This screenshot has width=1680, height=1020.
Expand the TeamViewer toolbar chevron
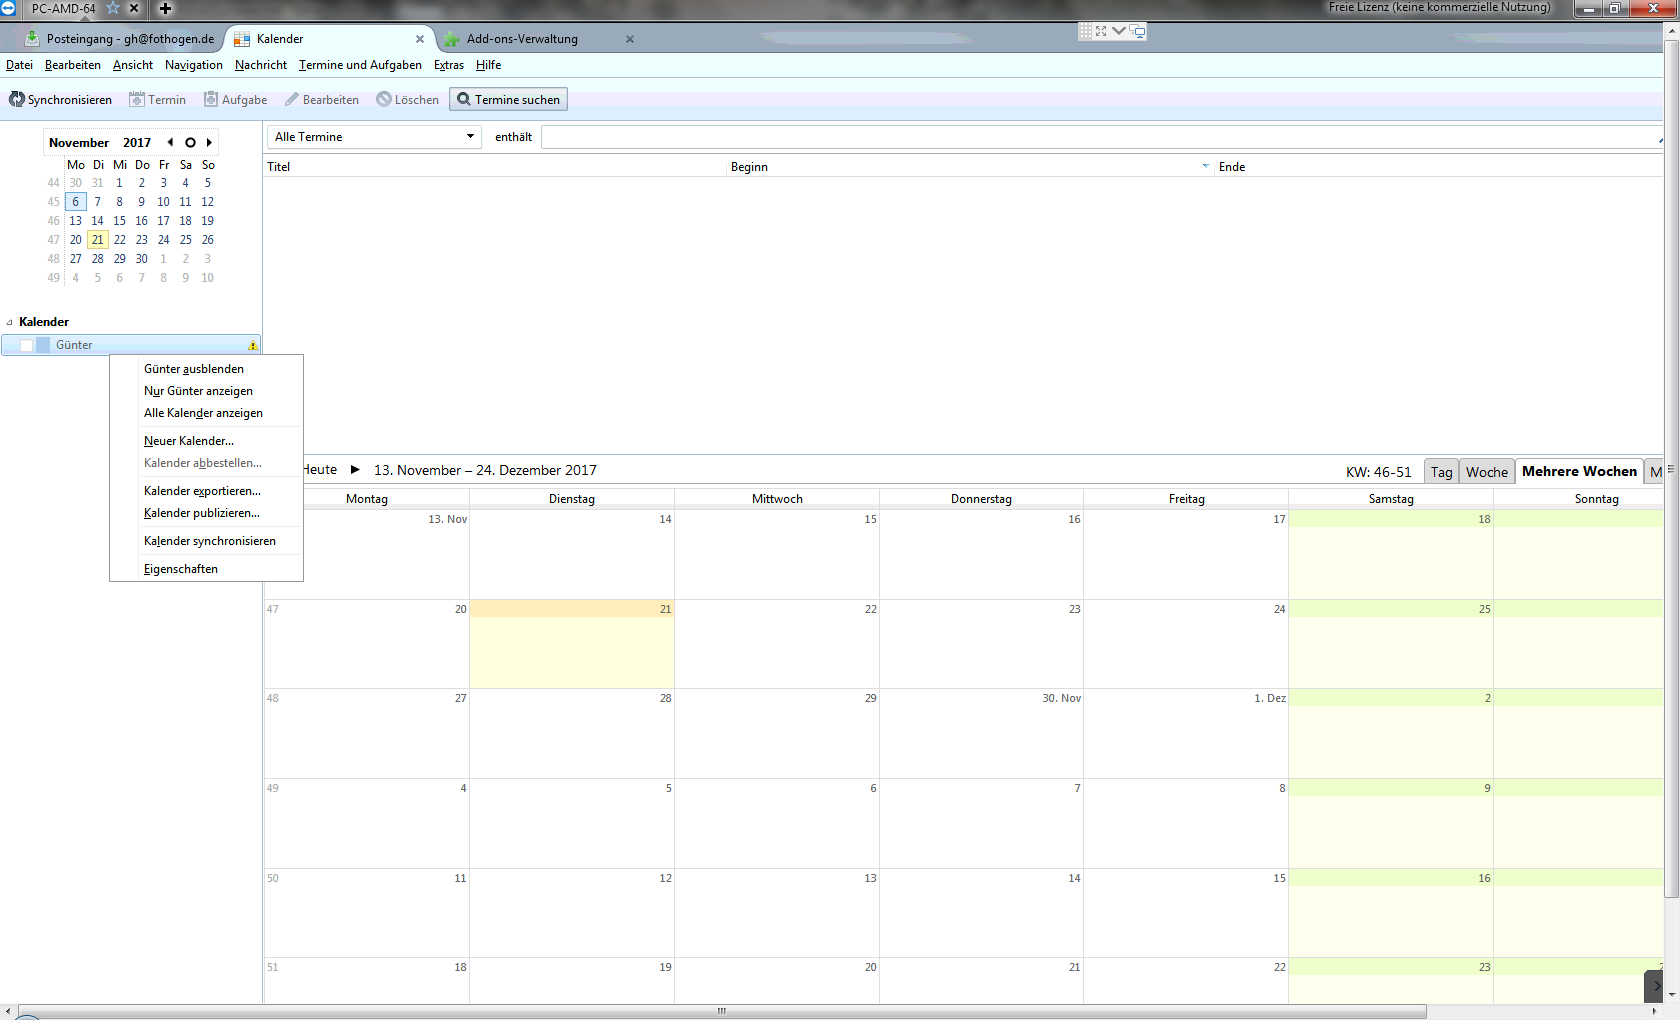click(x=1118, y=31)
